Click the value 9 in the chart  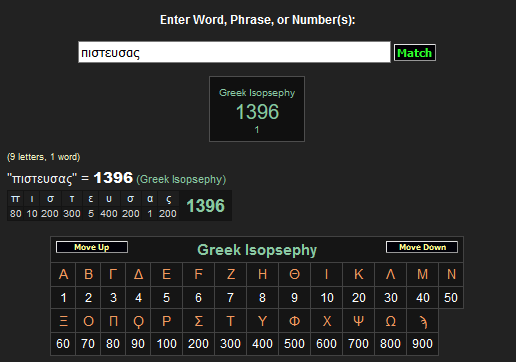[294, 297]
